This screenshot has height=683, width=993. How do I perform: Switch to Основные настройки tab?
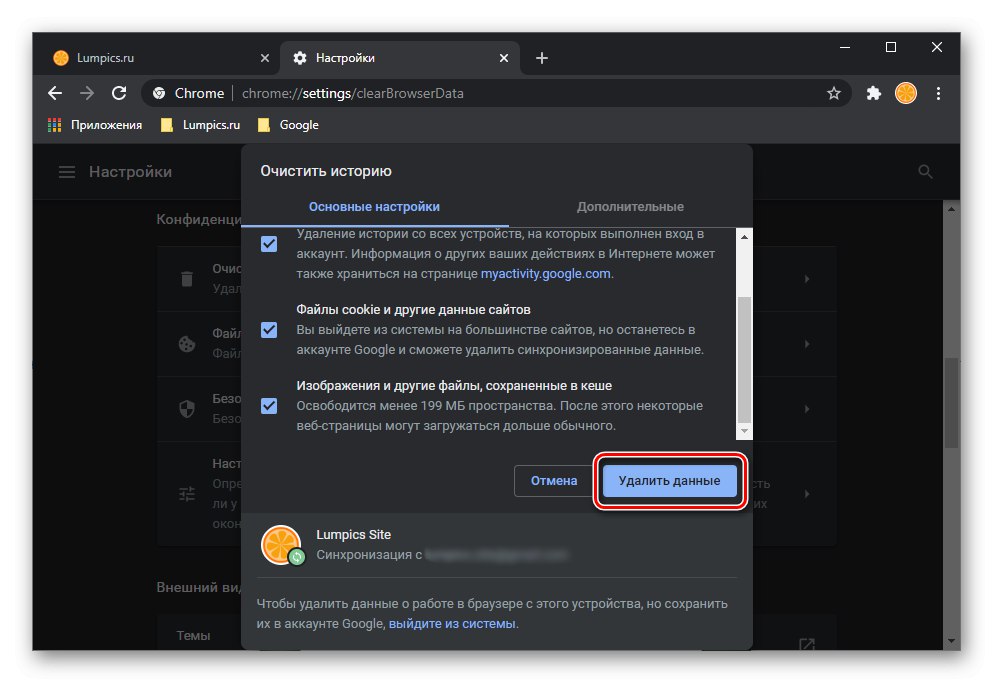coord(374,207)
